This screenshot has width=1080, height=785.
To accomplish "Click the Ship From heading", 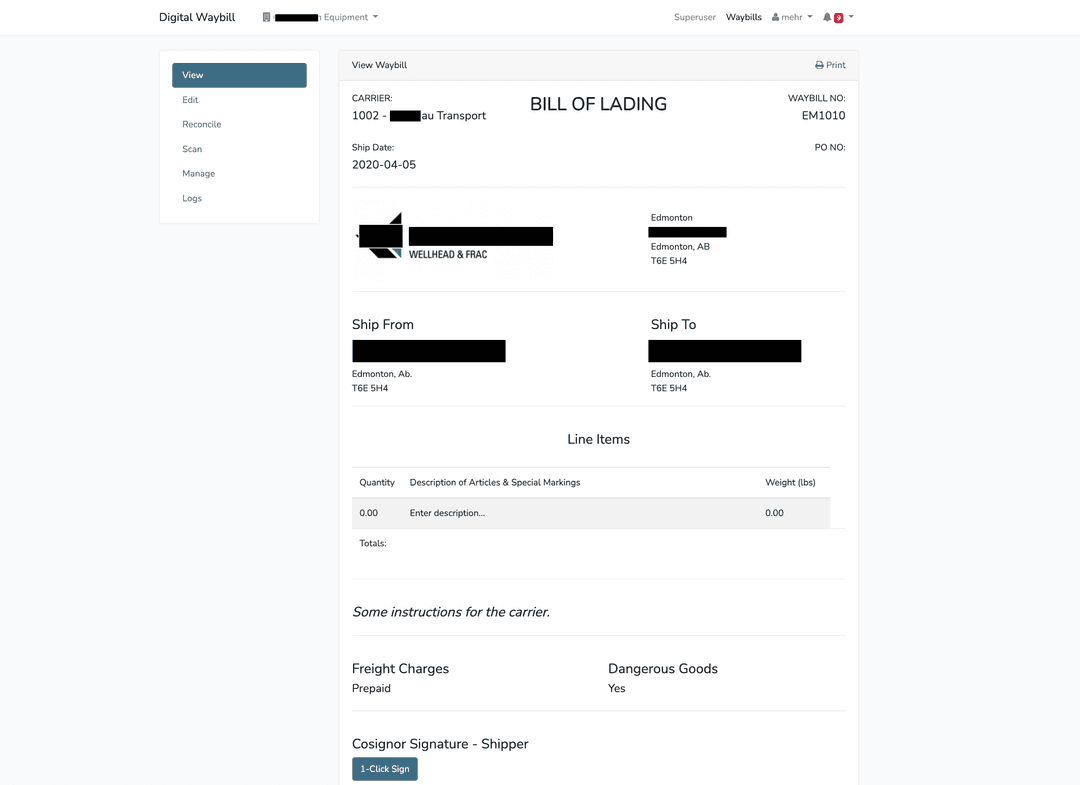I will 383,324.
